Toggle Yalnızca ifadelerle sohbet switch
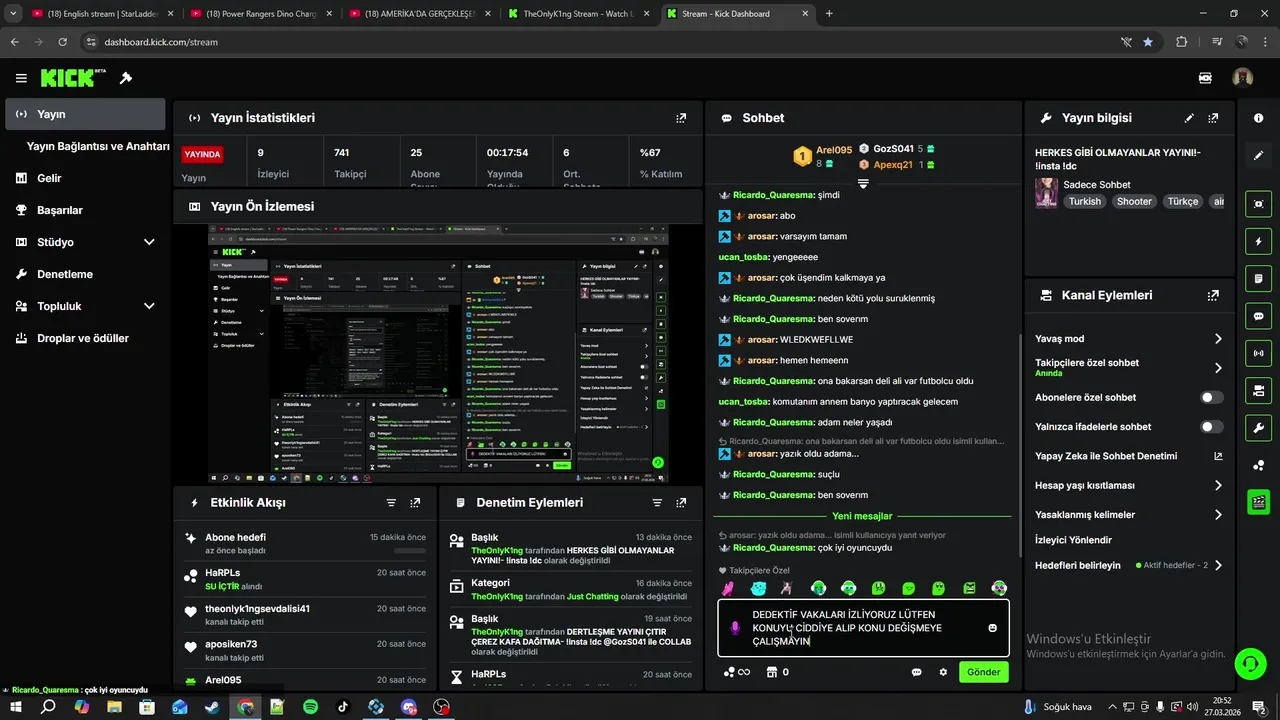 1211,426
